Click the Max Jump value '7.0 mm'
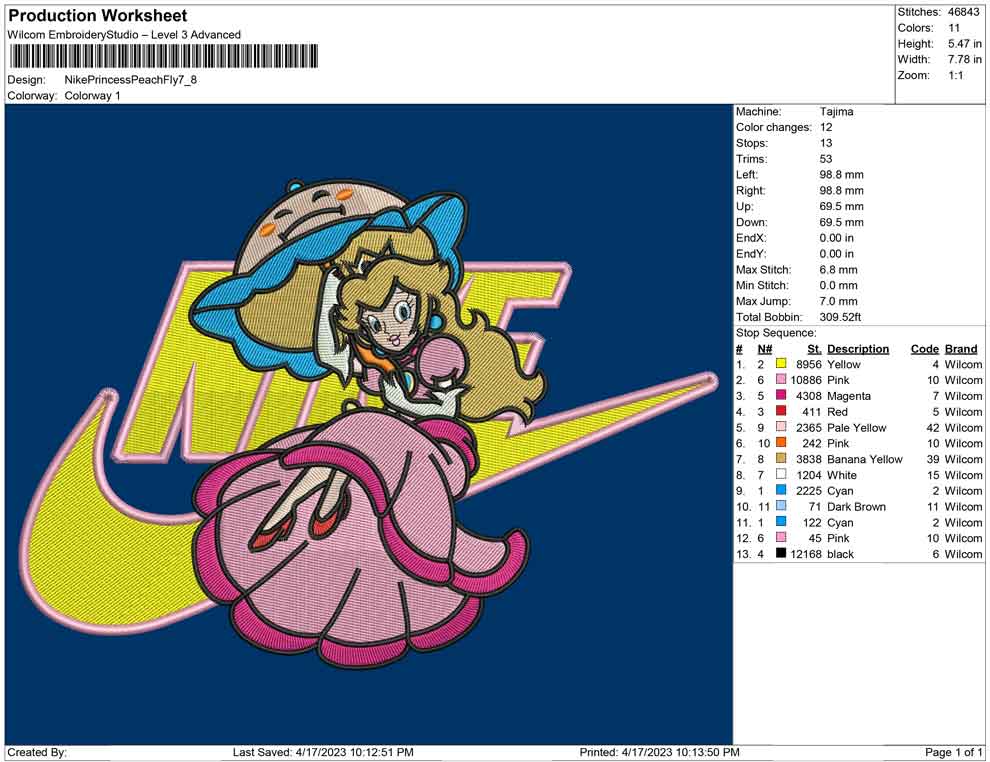This screenshot has height=762, width=990. 838,301
